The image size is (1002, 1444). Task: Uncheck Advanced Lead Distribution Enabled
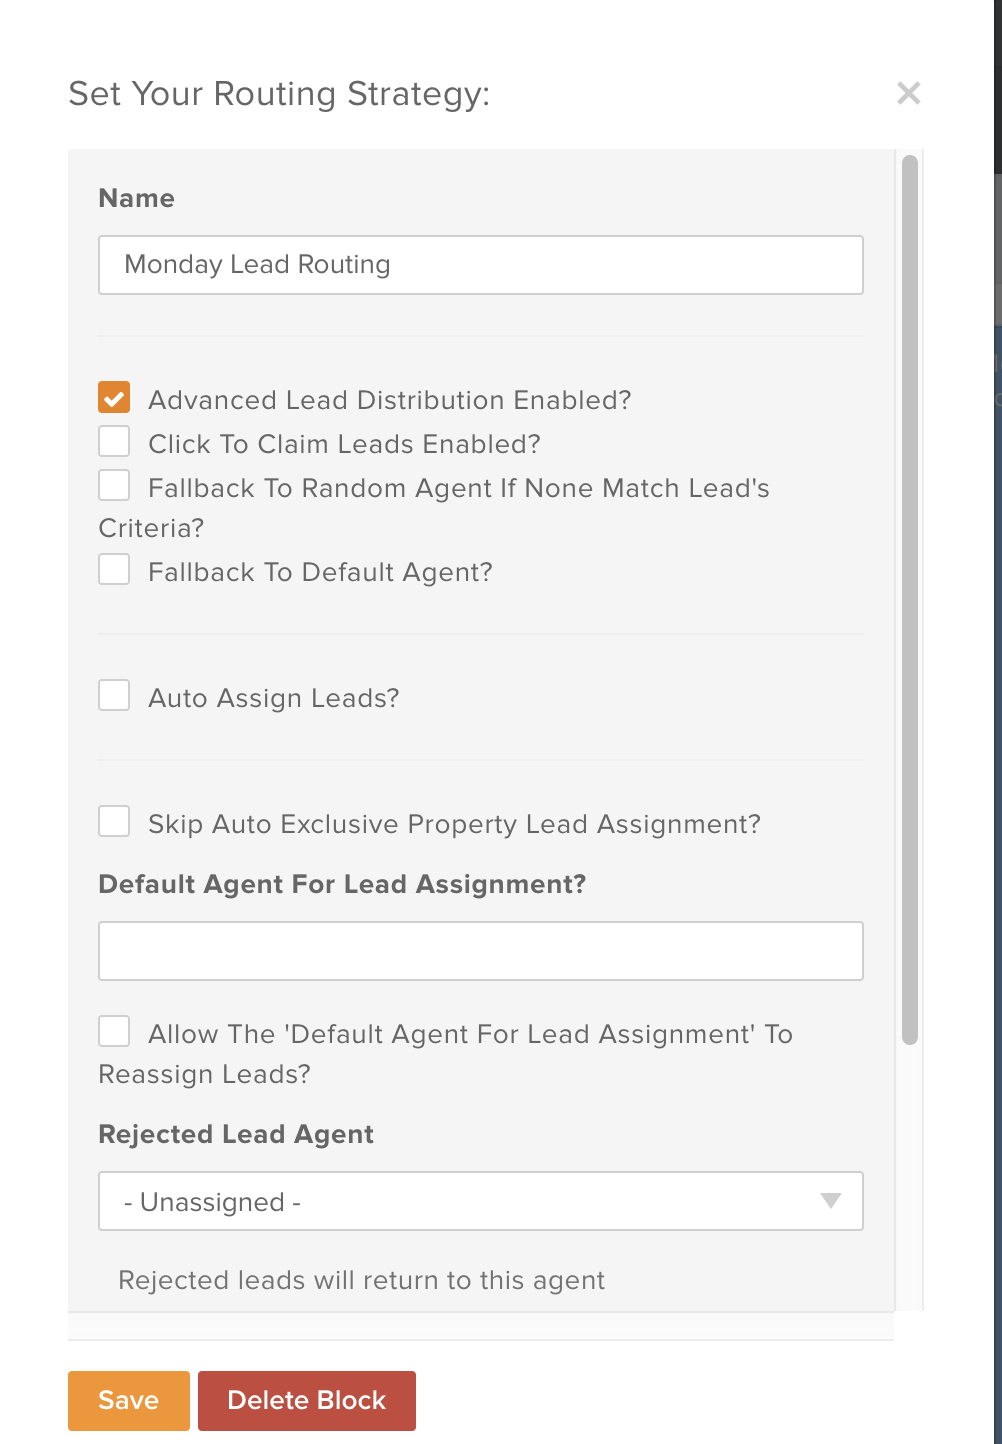(113, 397)
